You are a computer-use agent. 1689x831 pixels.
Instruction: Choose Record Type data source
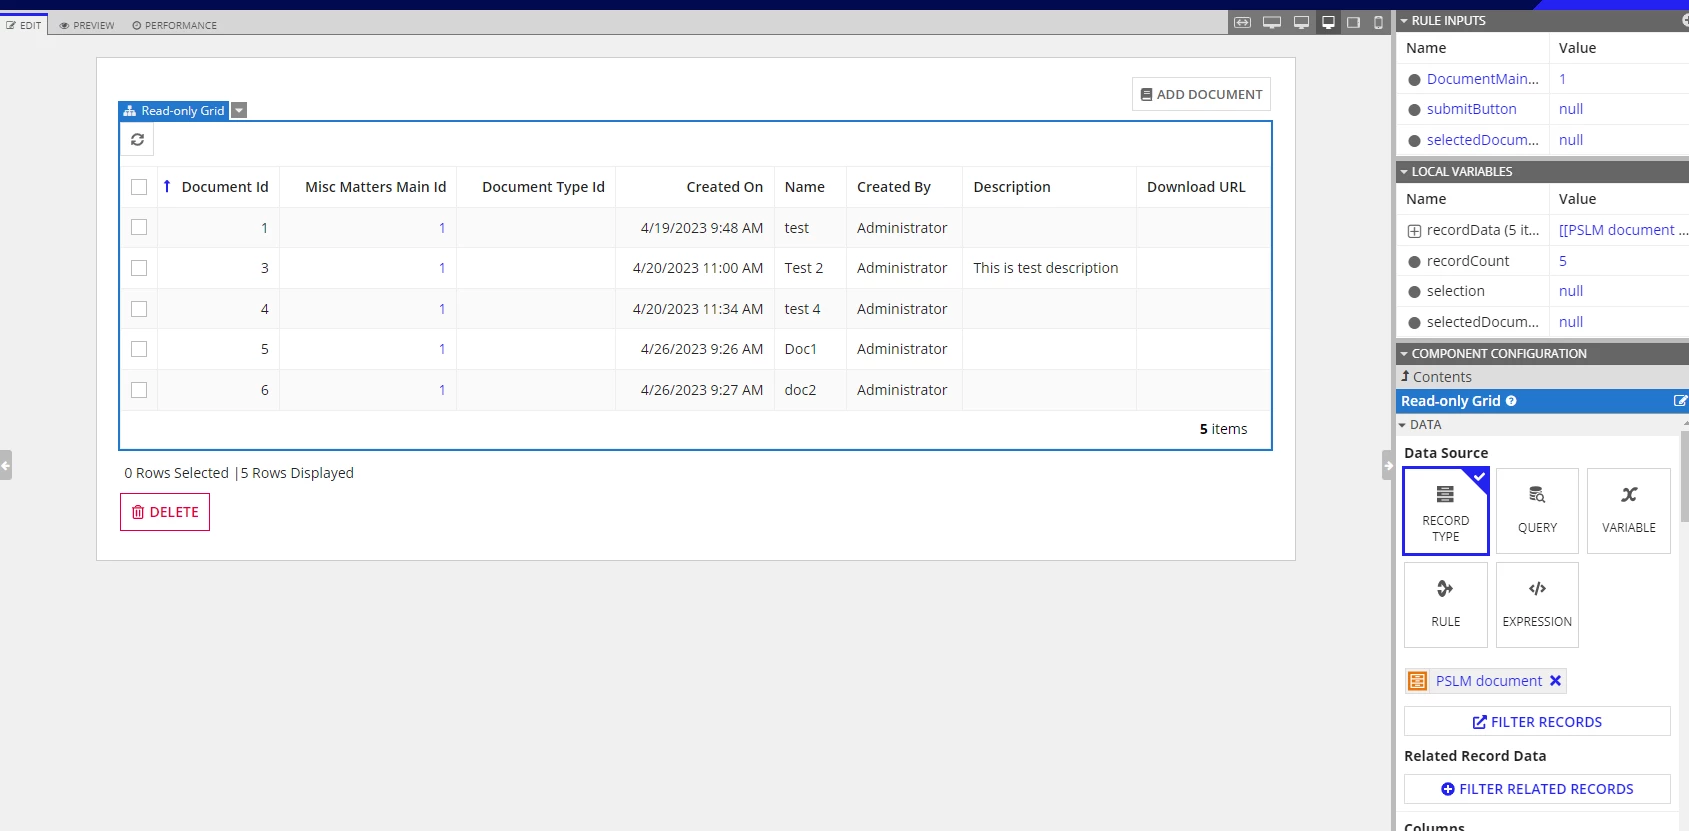1446,511
